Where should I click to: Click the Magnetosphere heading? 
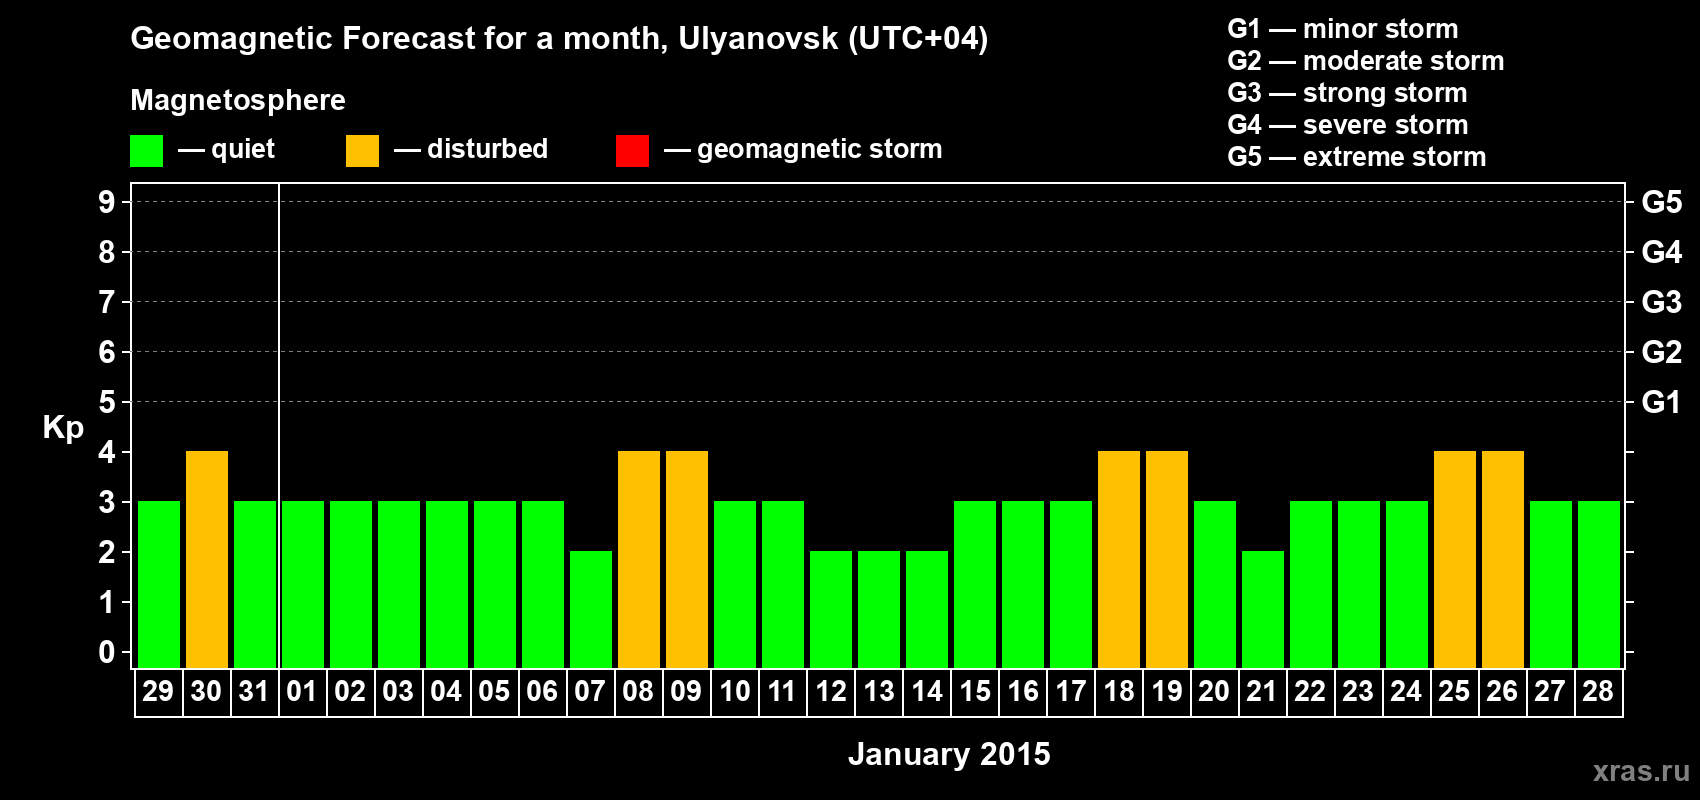tap(238, 100)
